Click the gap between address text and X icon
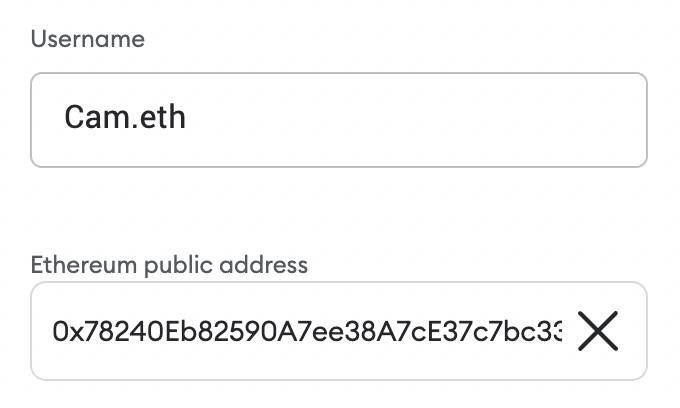Screen dimensions: 680x408 pyautogui.click(x=570, y=331)
